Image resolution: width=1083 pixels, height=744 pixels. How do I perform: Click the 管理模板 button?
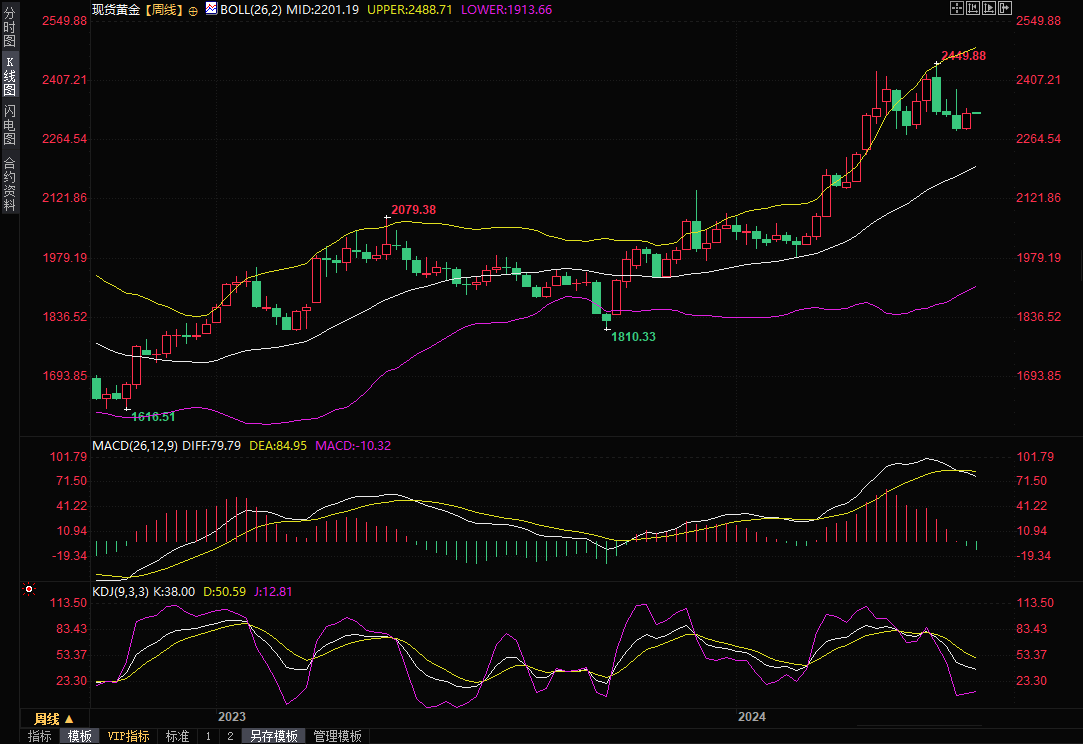coord(338,736)
